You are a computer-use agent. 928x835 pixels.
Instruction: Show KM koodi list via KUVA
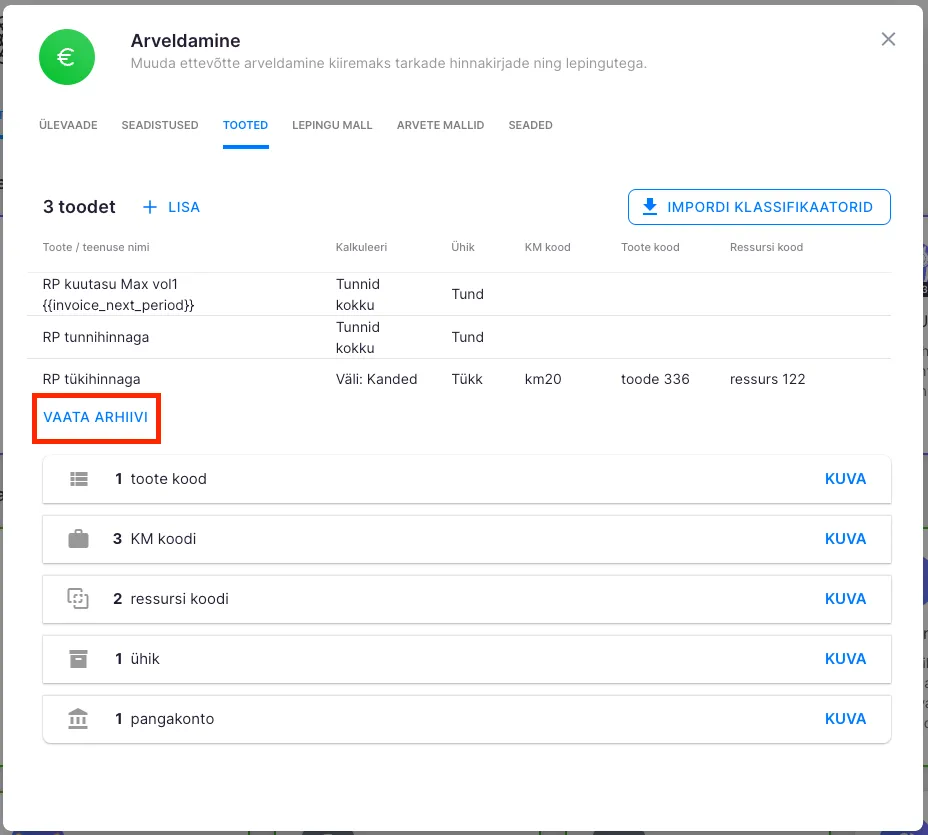845,539
